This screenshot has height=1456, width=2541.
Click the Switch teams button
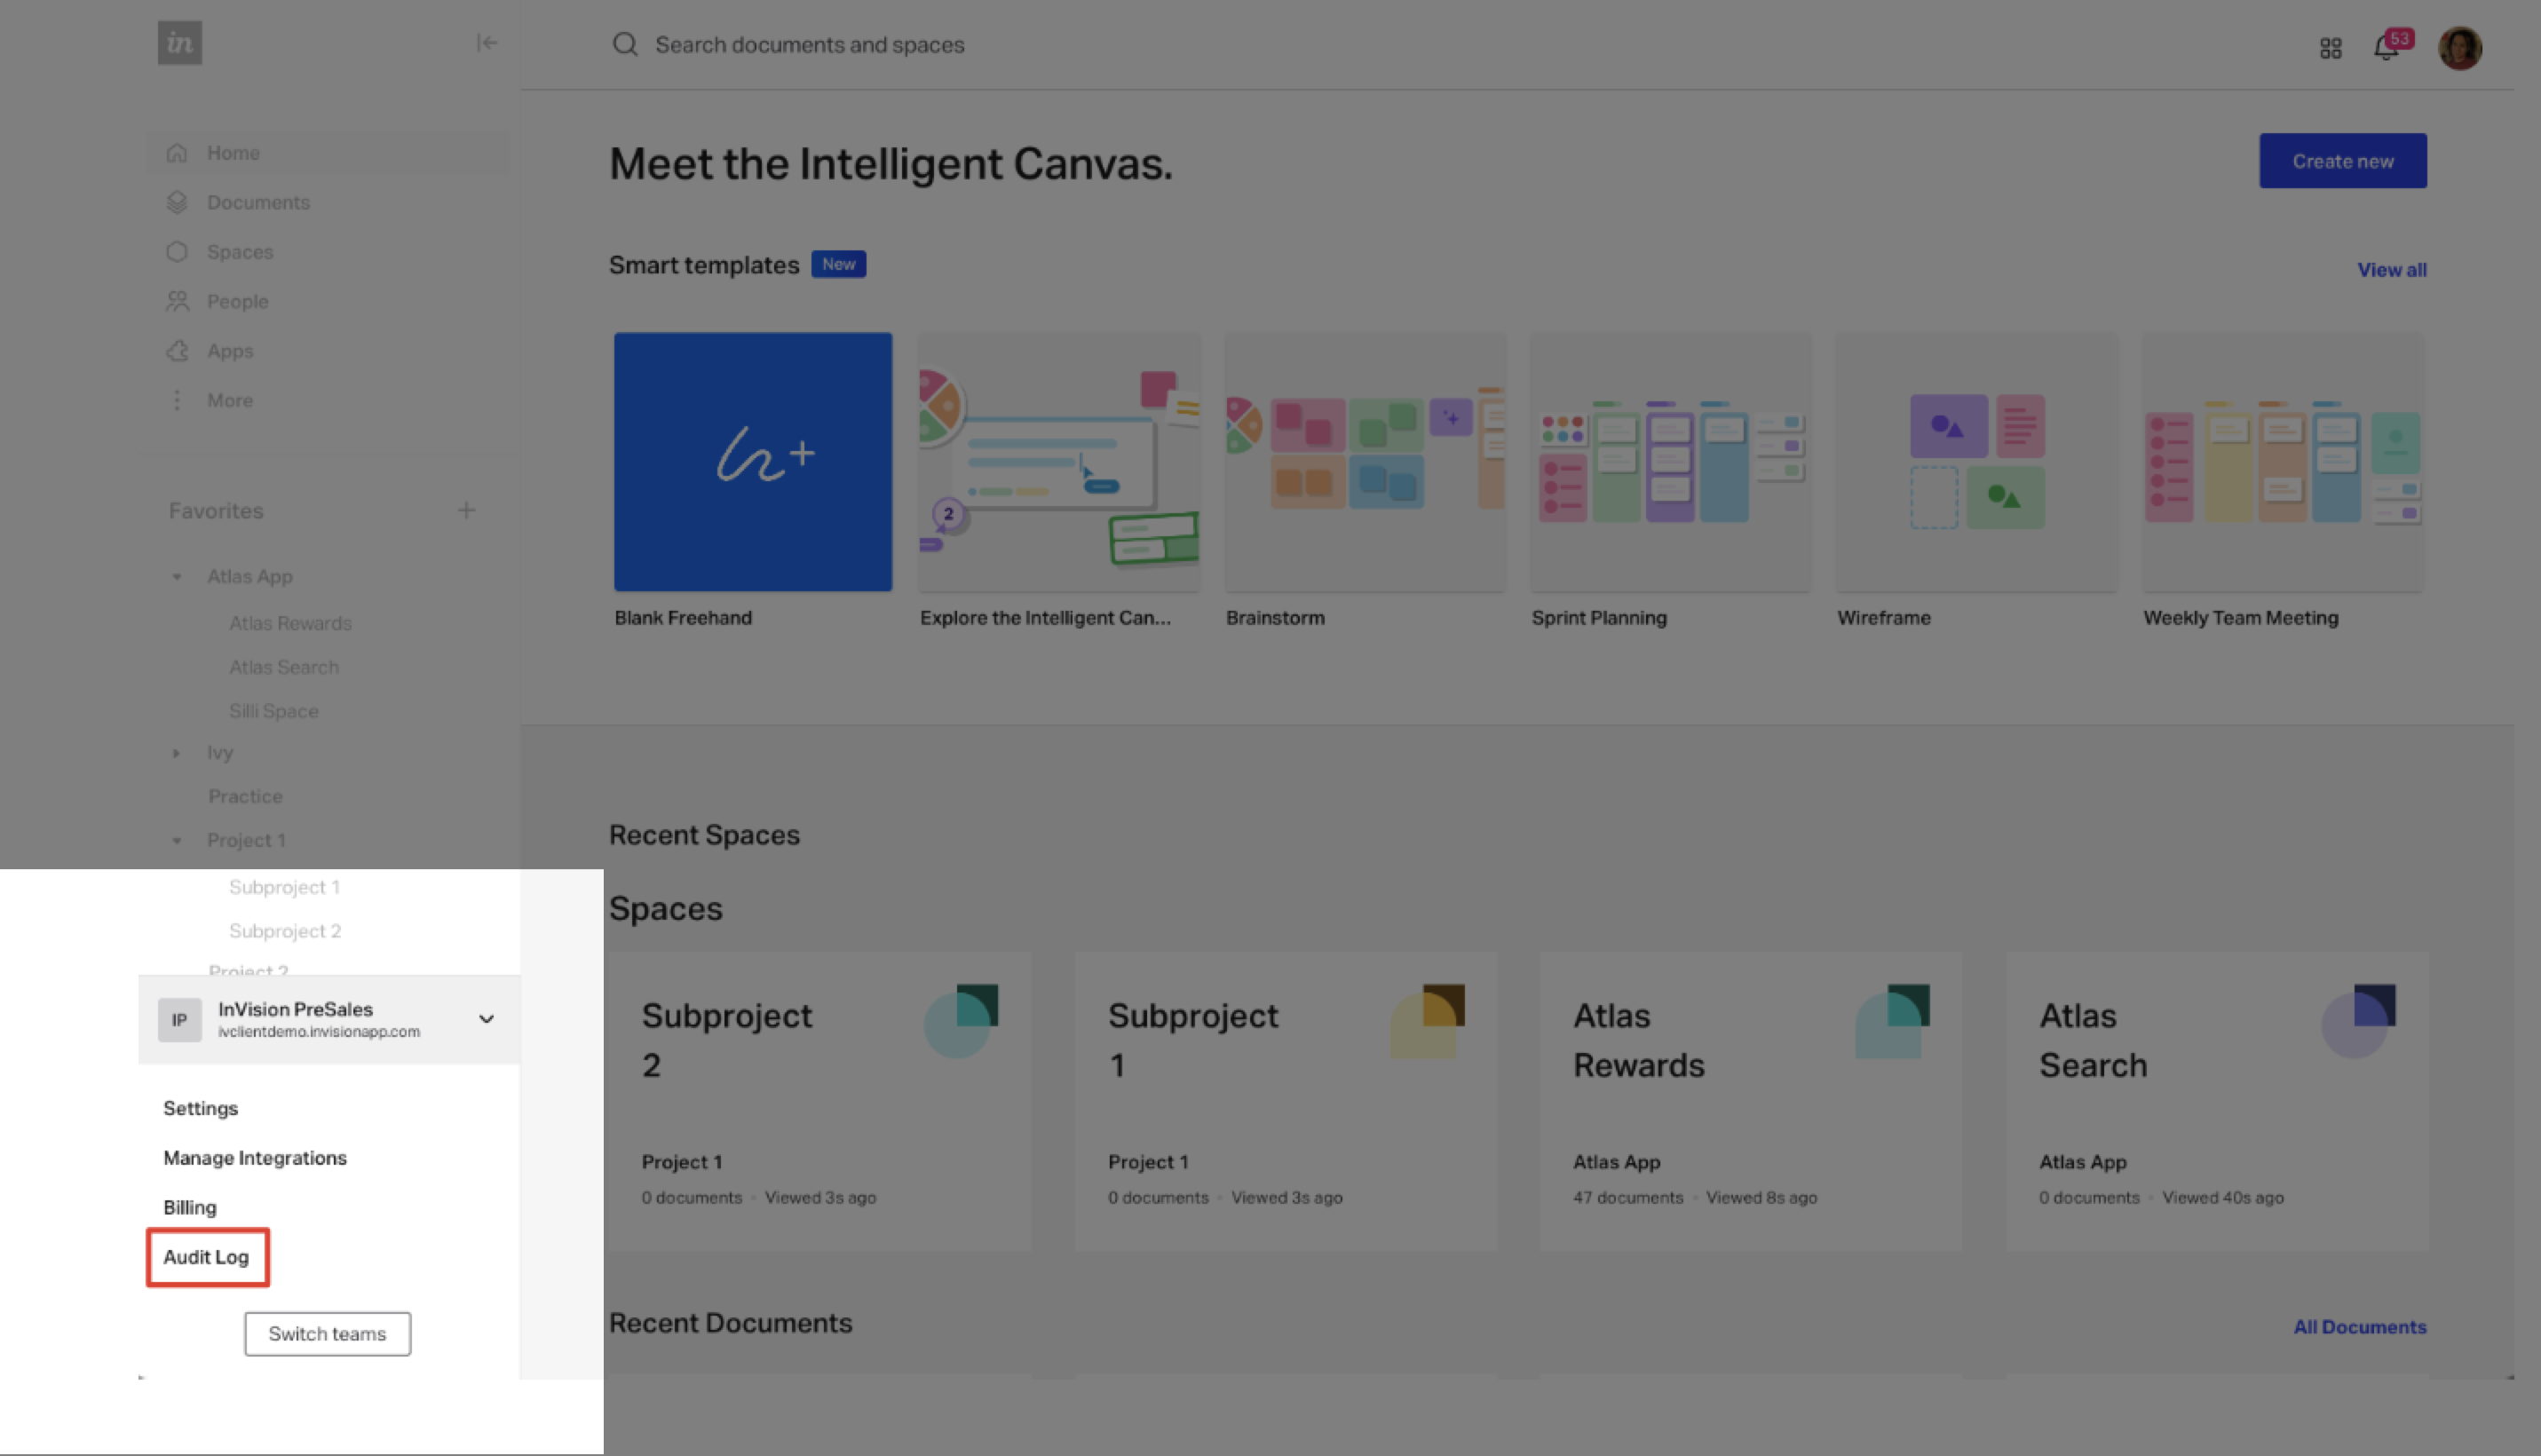[x=327, y=1334]
